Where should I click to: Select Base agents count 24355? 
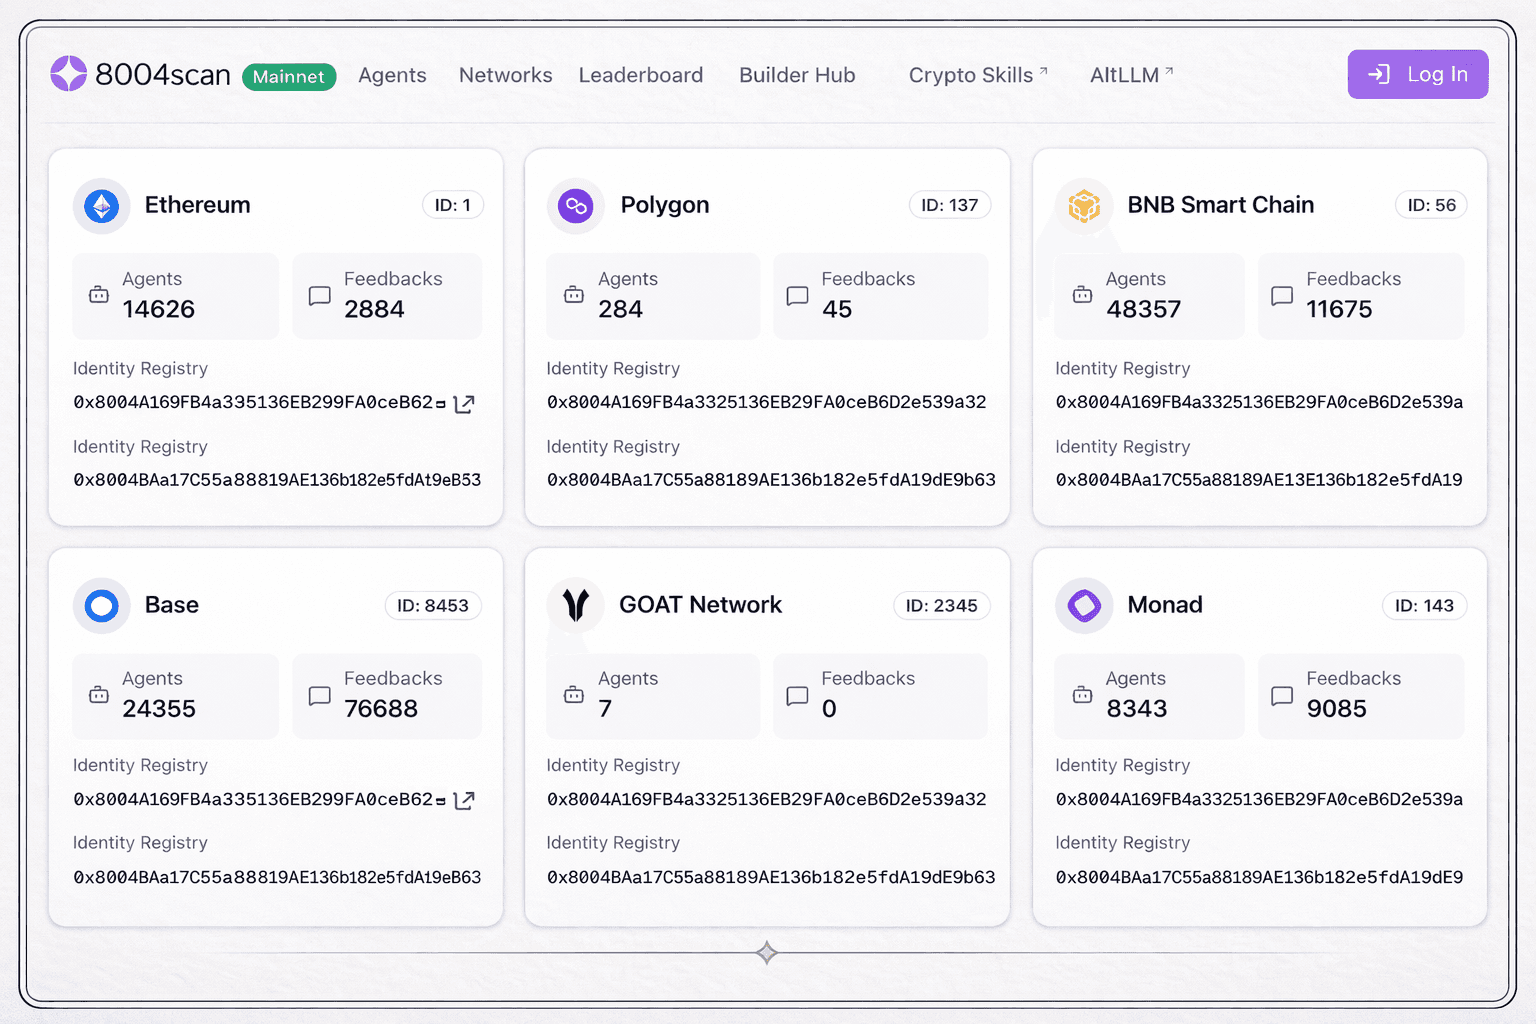tap(159, 709)
